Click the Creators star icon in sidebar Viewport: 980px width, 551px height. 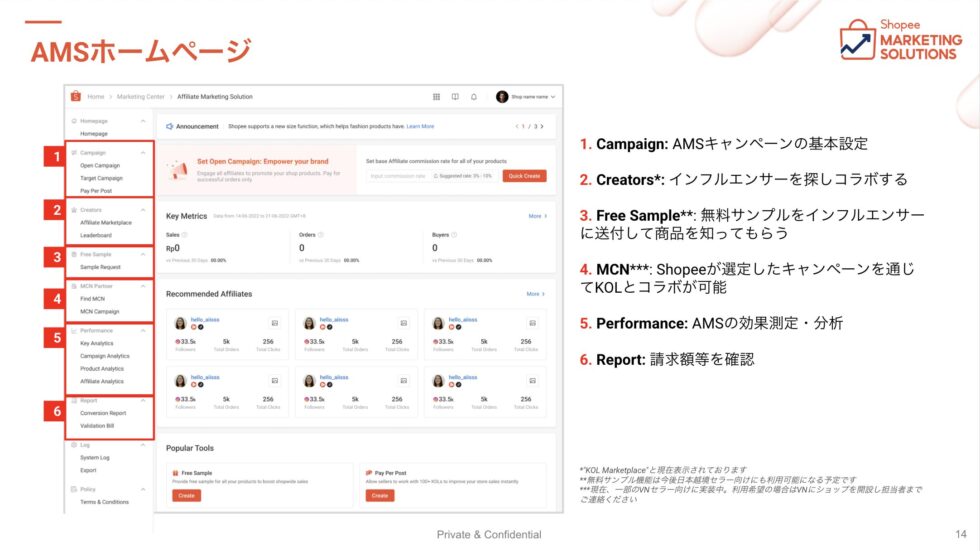coord(74,210)
